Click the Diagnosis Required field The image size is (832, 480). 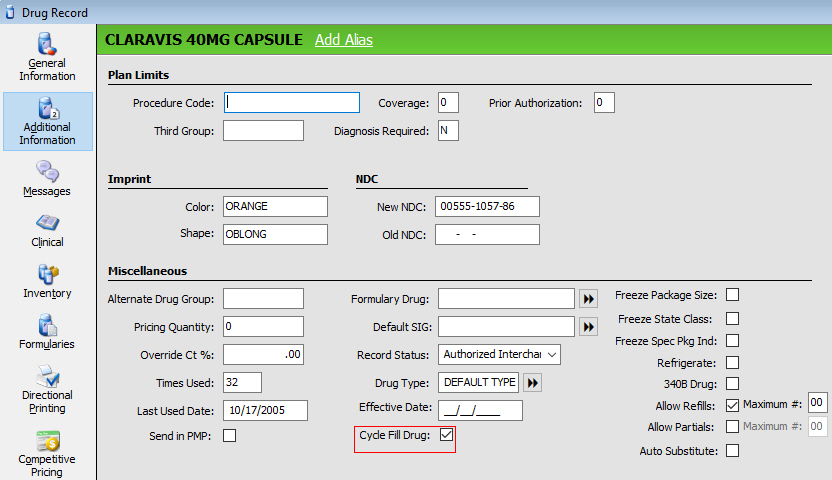(448, 130)
